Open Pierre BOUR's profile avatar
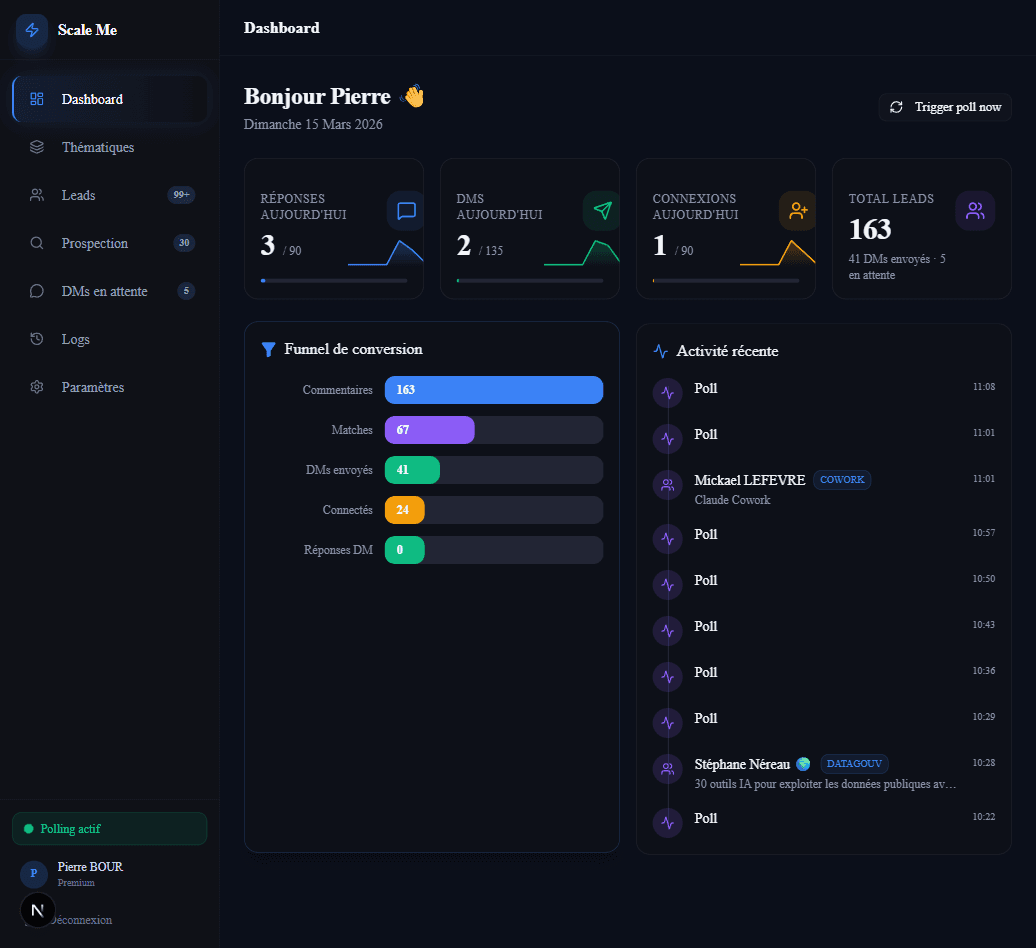 point(33,873)
